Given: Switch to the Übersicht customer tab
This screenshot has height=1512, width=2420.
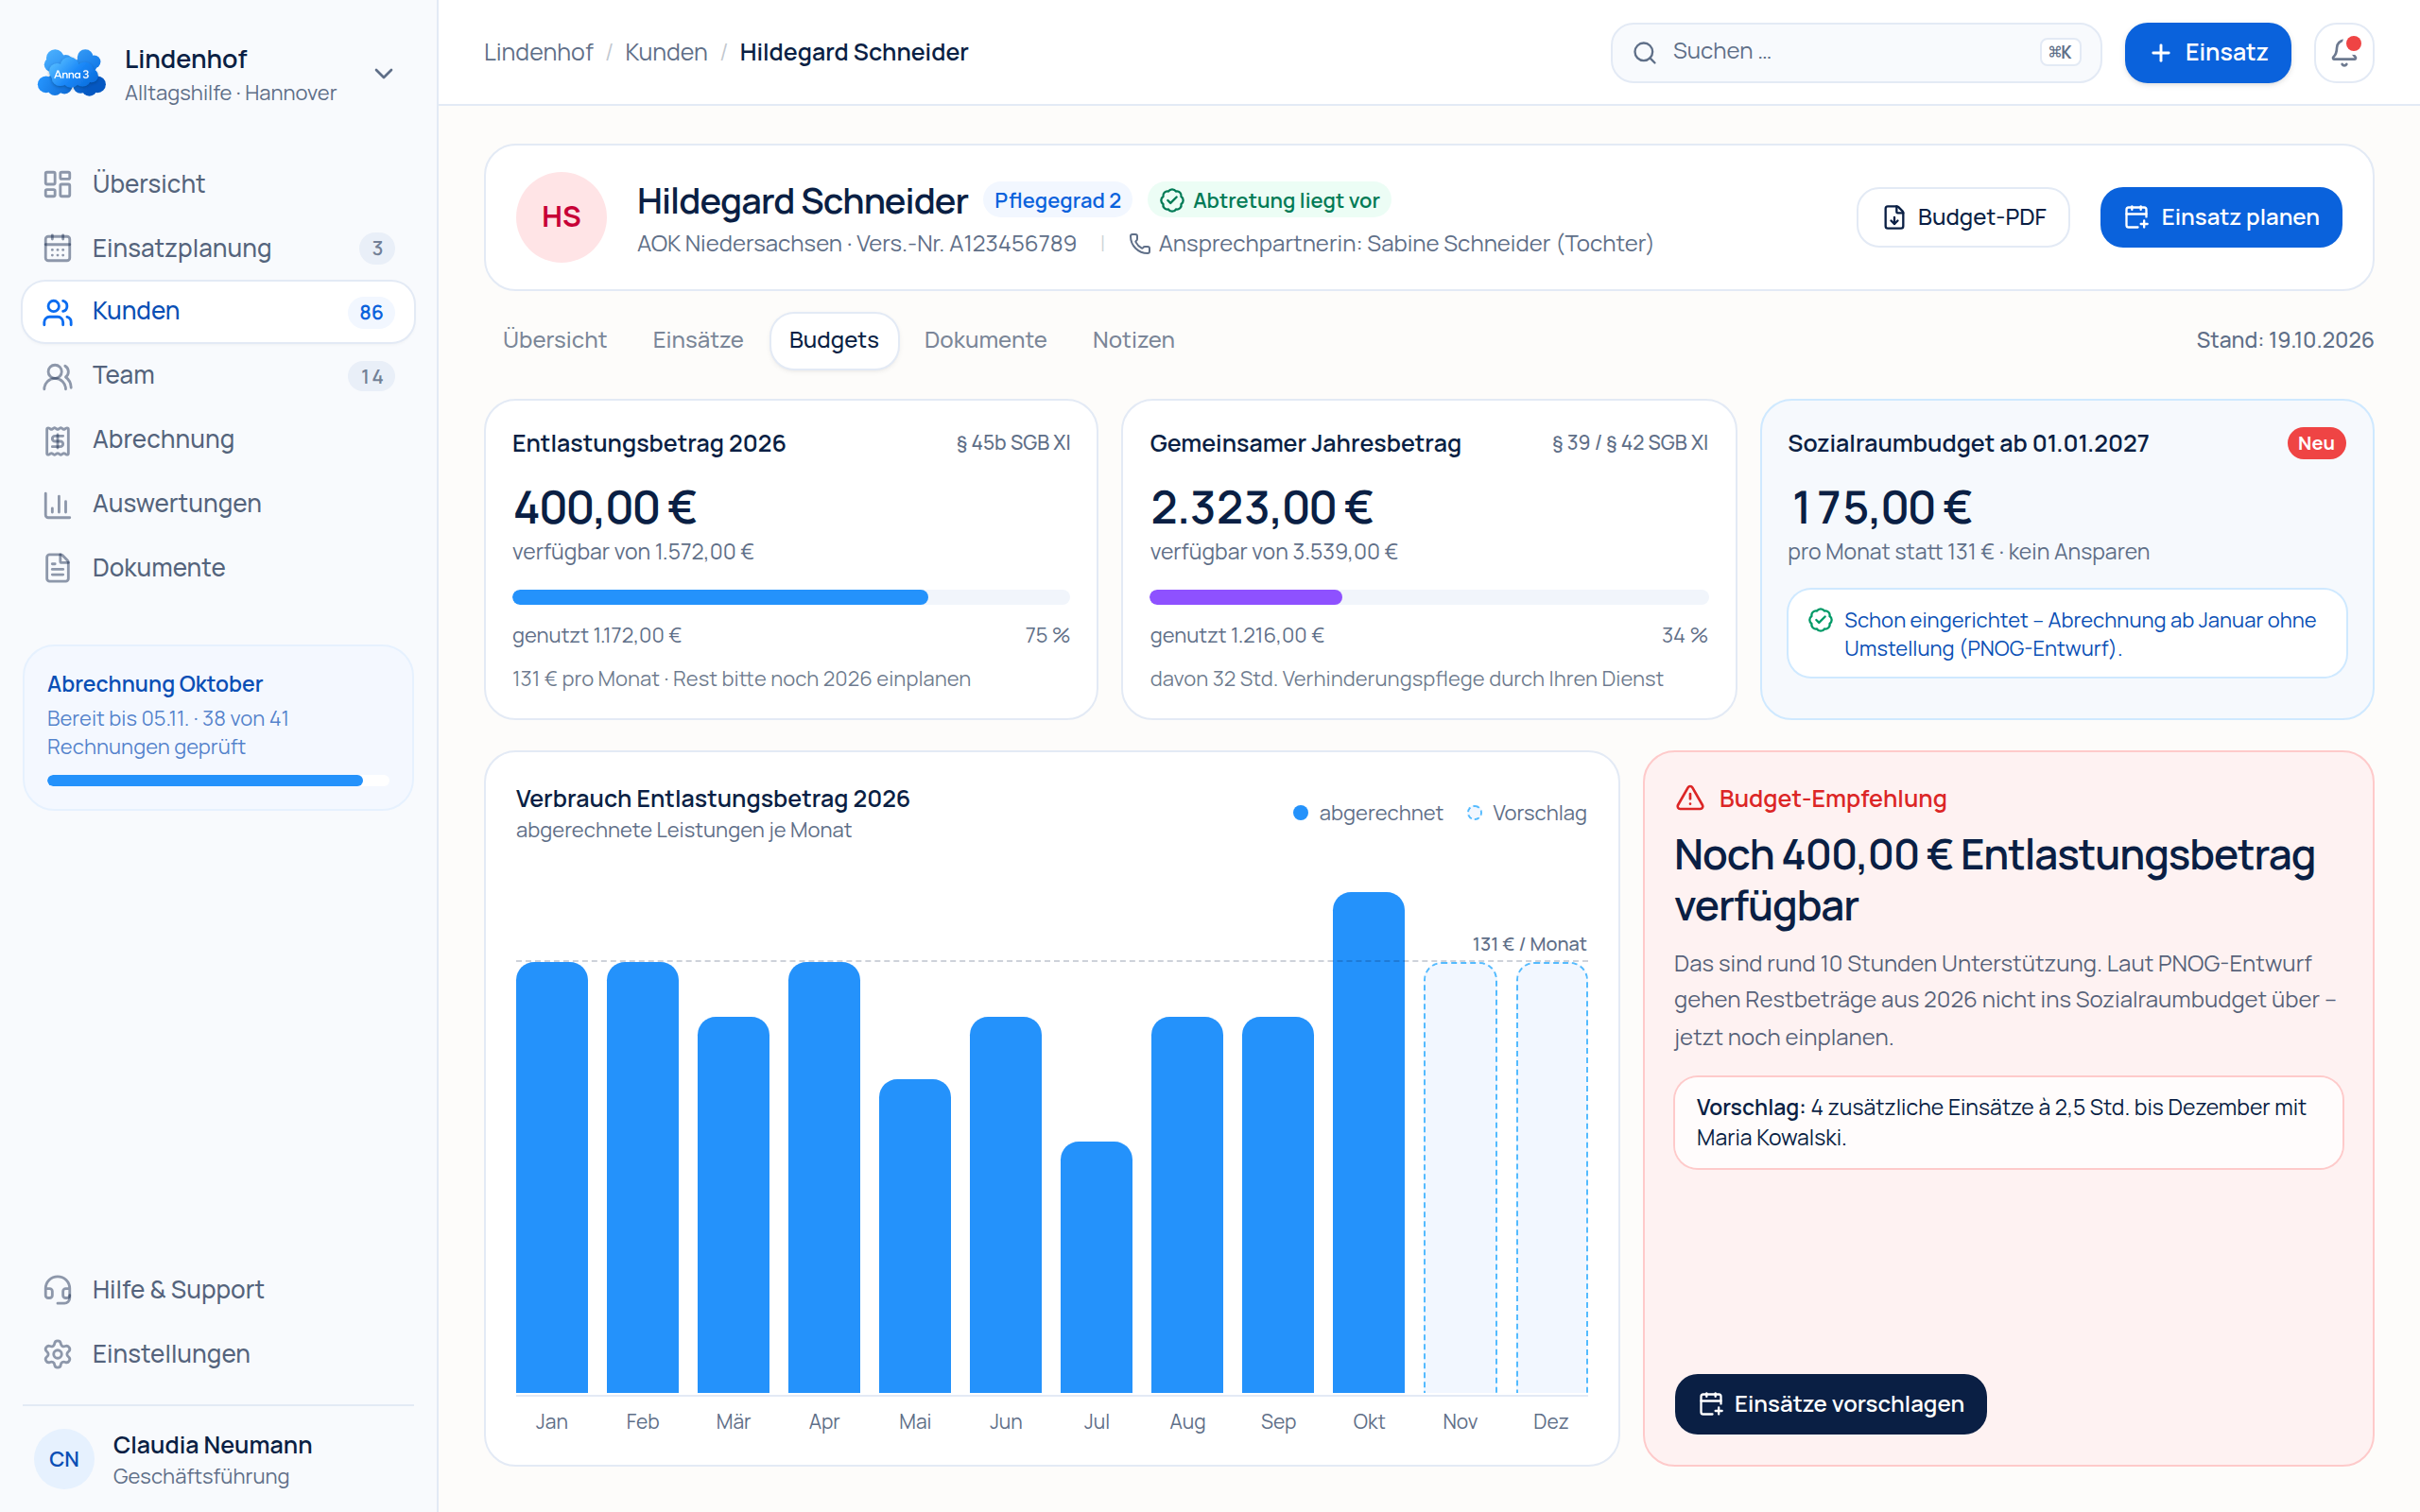Looking at the screenshot, I should coord(554,340).
